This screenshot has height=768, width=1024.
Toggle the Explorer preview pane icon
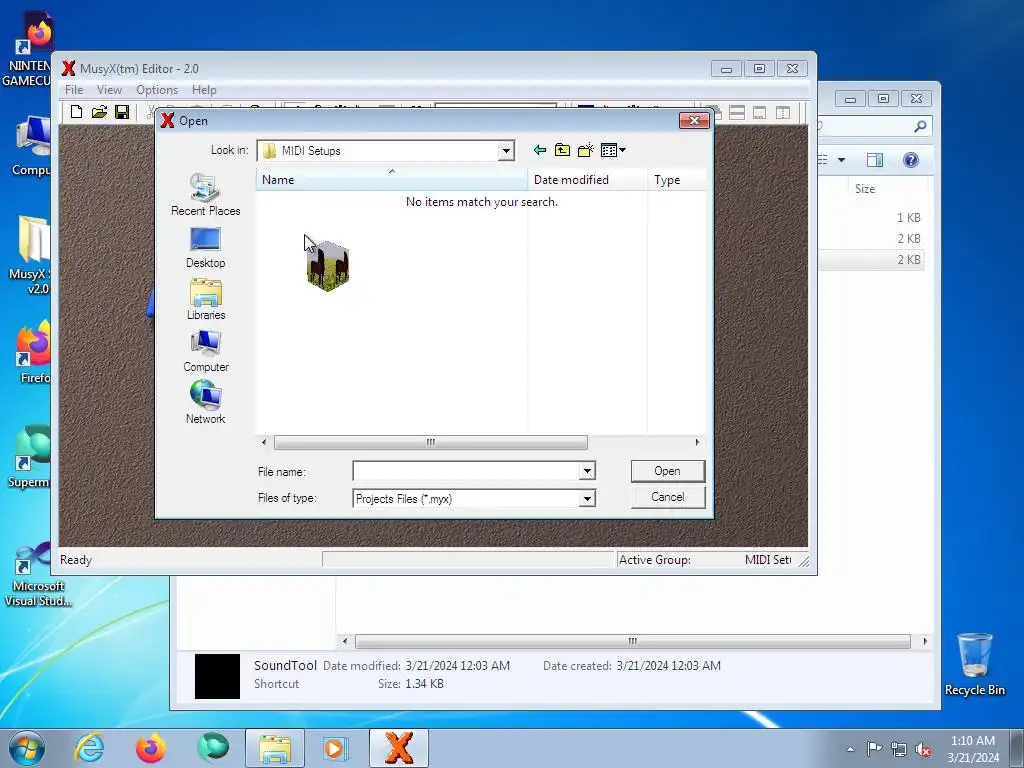pyautogui.click(x=874, y=160)
